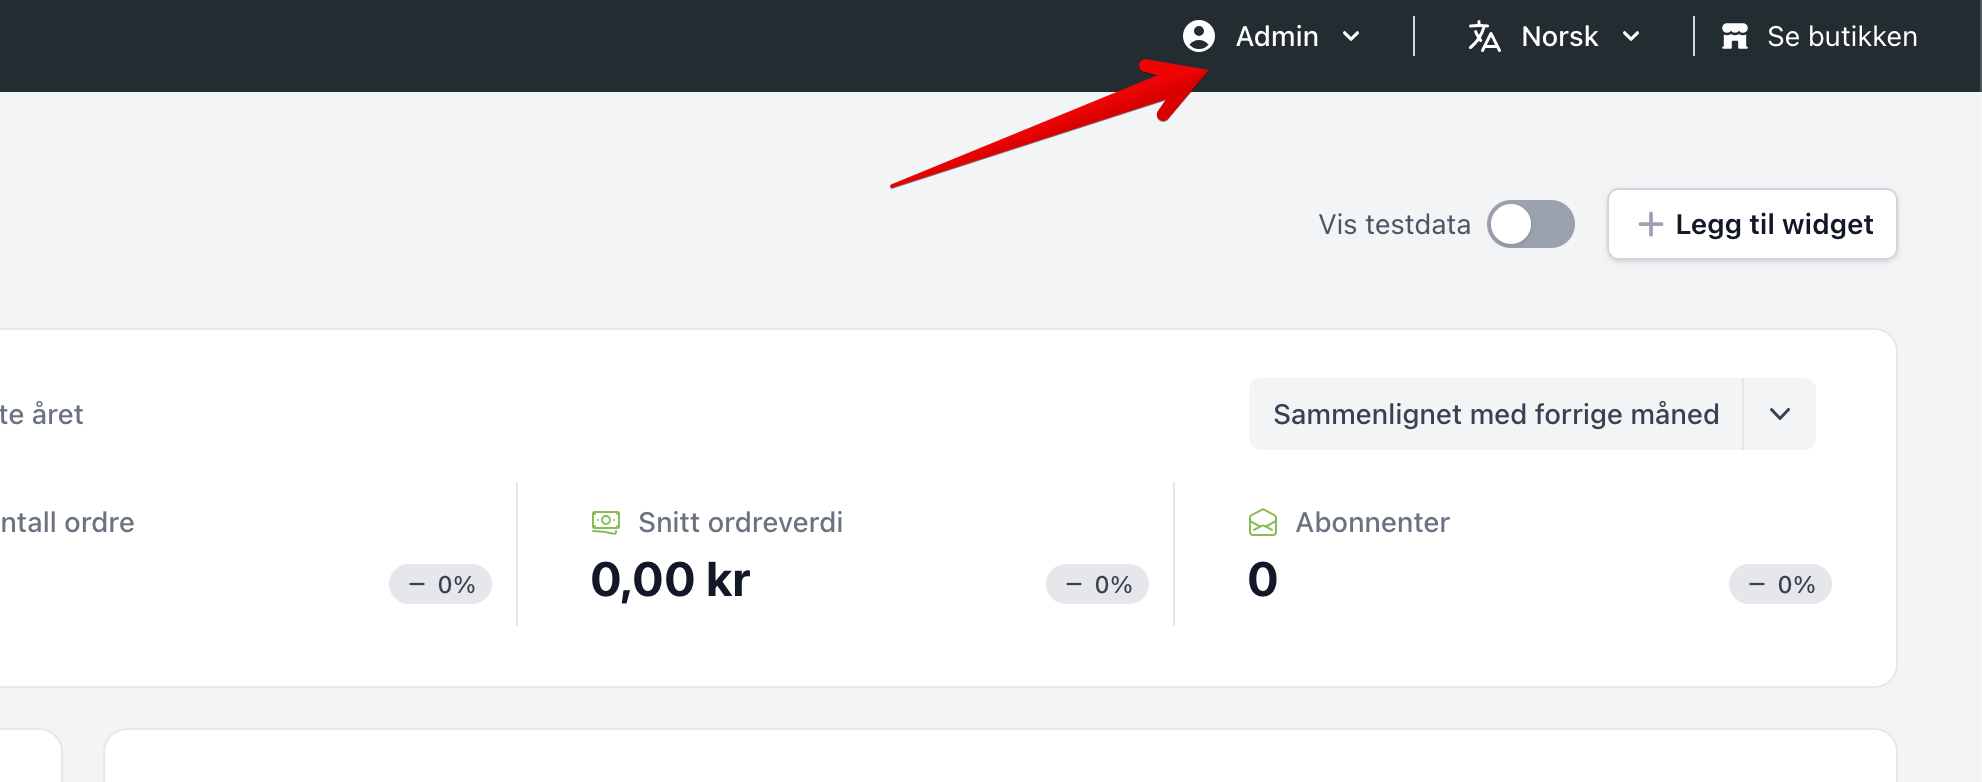Click the 0% badge under Snitt ordreverdi

click(x=1097, y=584)
